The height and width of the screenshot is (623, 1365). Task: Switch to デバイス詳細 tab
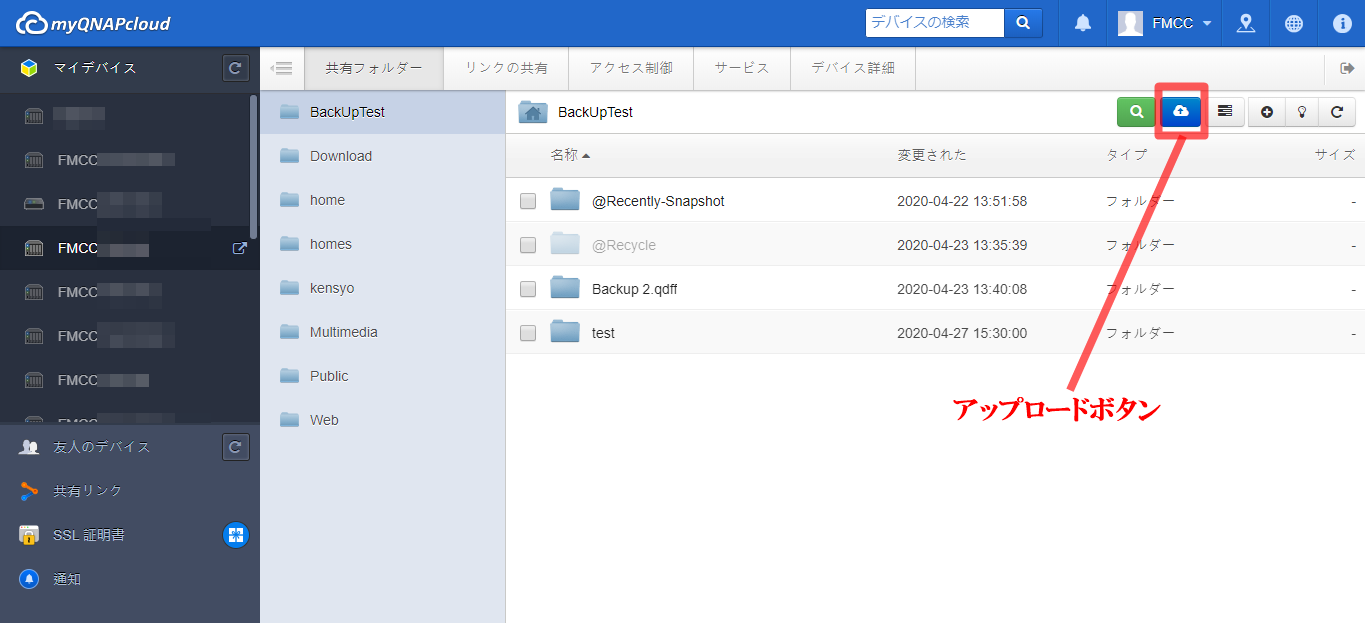[x=853, y=68]
